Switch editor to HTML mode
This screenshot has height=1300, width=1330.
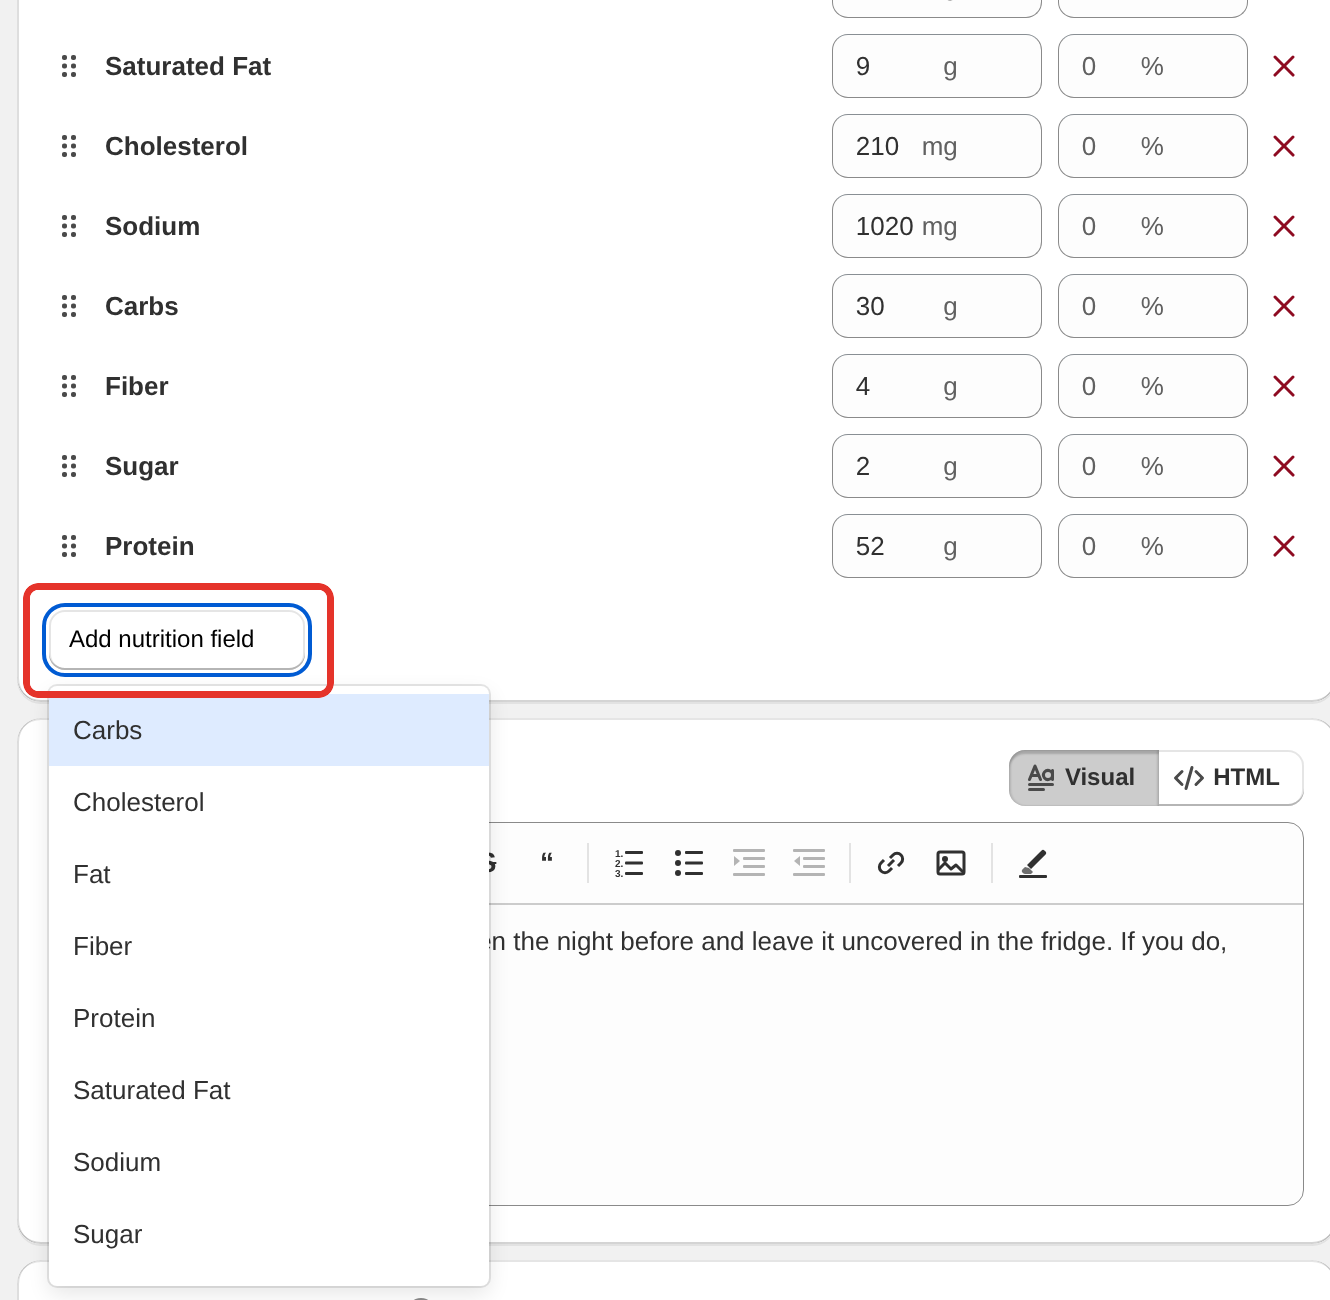point(1230,777)
